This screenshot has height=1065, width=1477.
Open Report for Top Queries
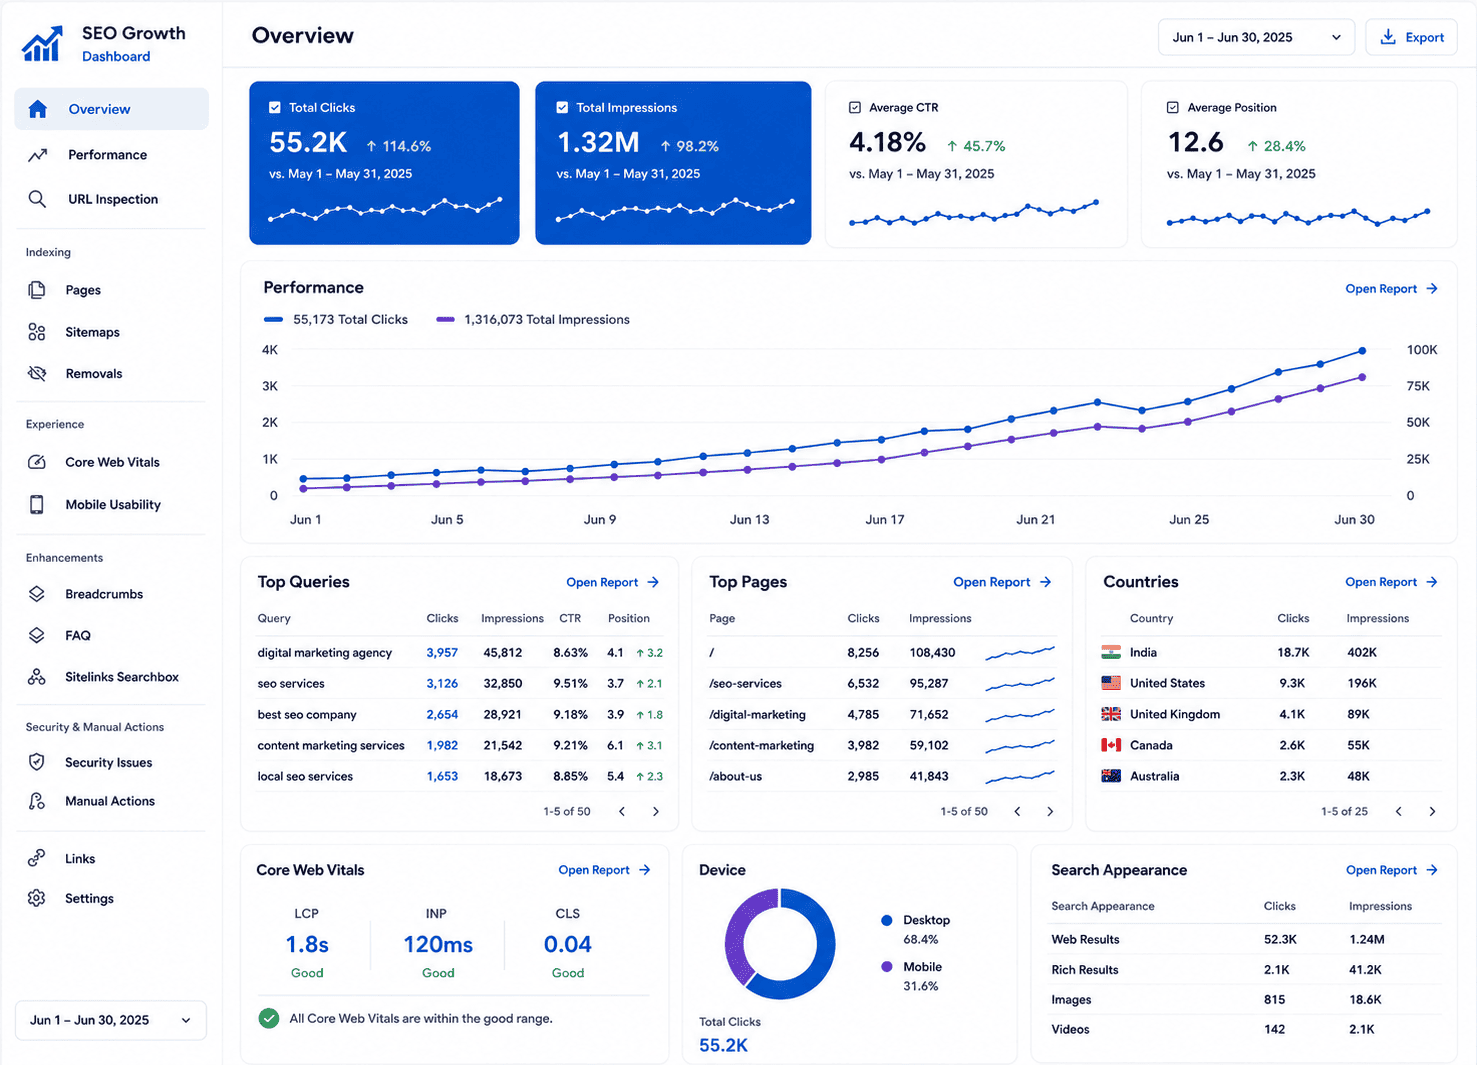point(612,582)
